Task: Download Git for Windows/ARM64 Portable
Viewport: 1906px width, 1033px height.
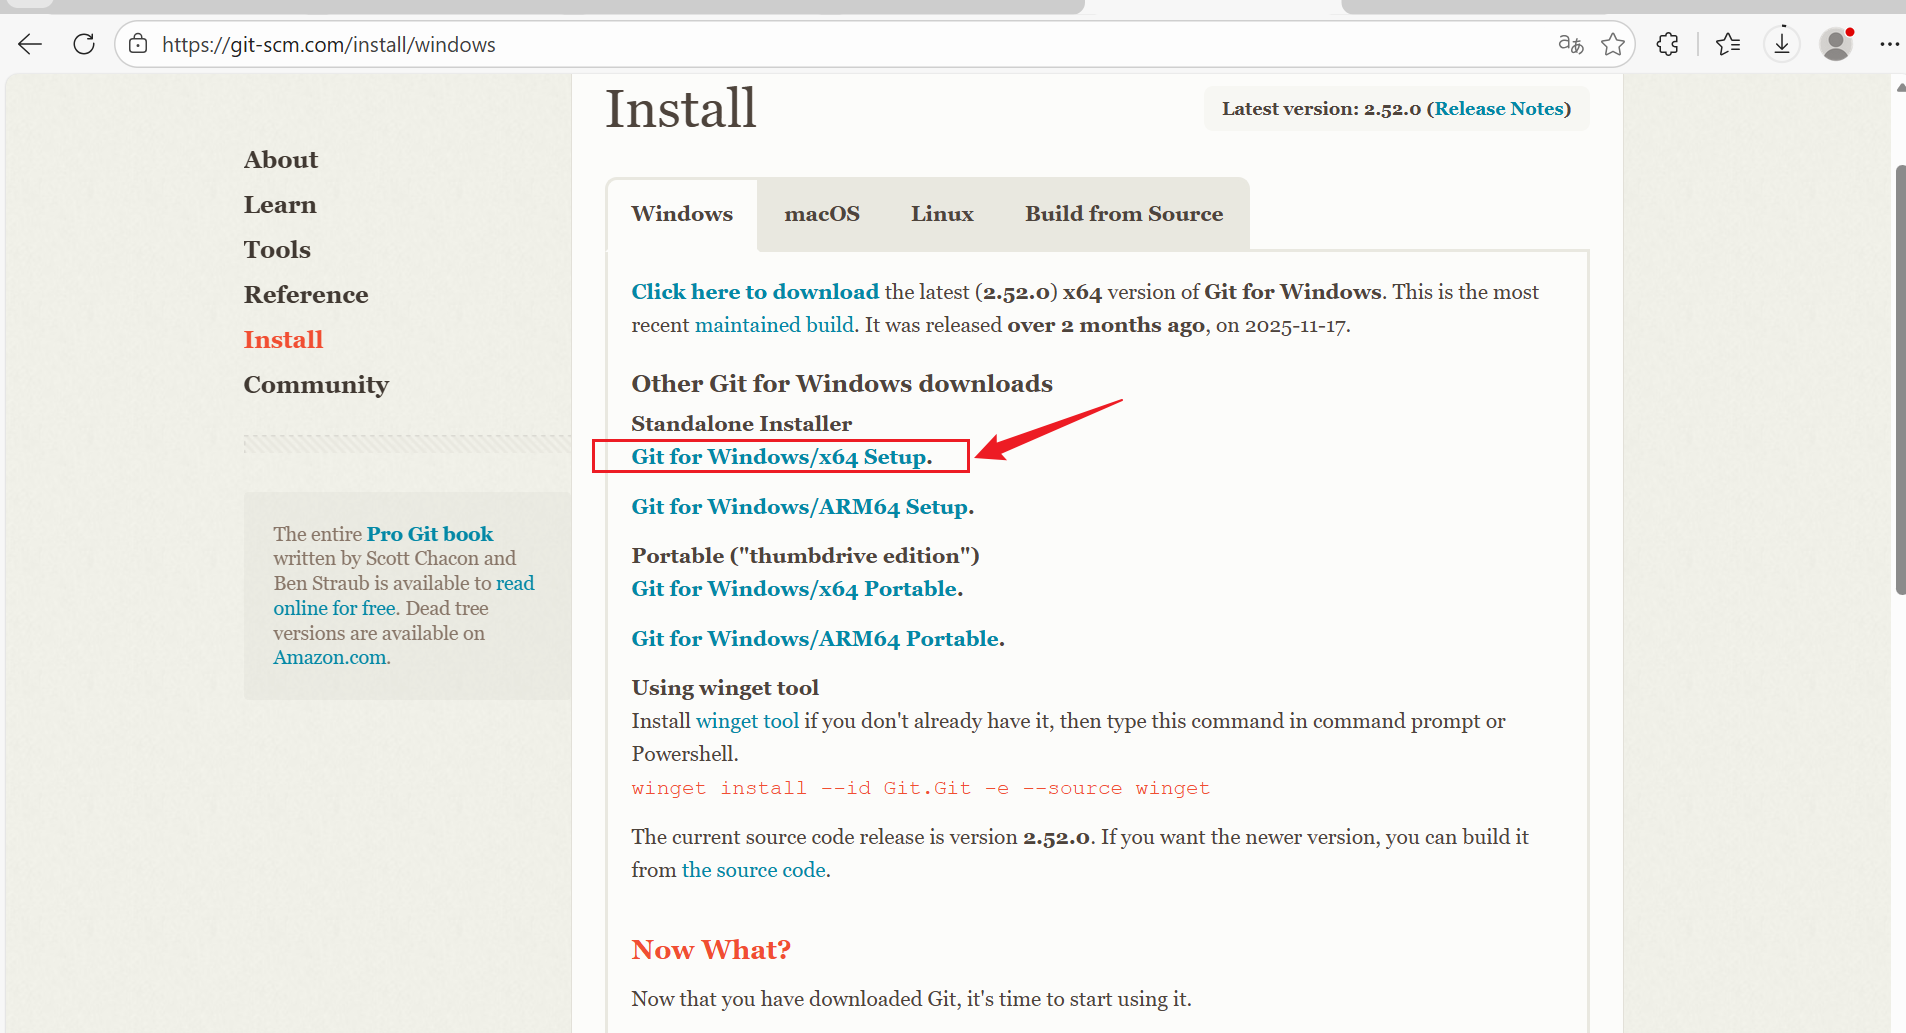Action: 816,639
